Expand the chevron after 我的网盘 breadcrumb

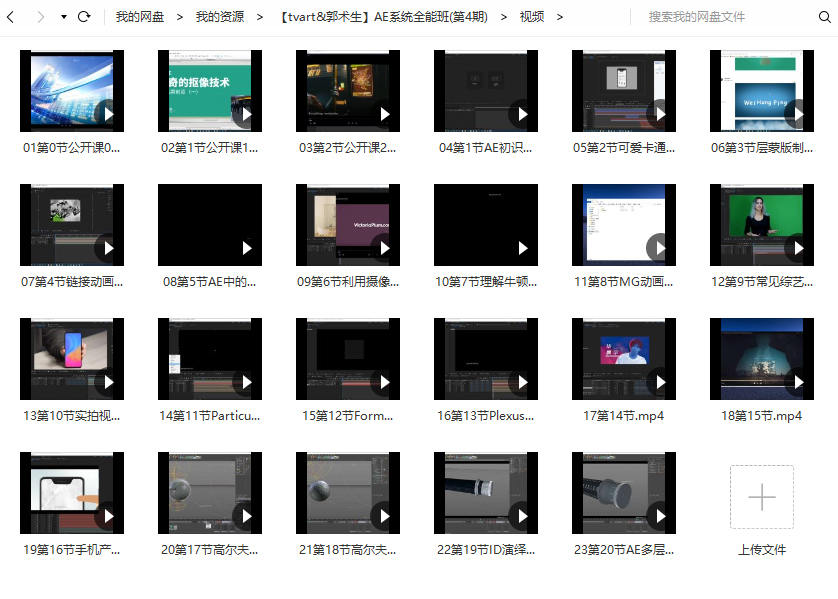click(180, 17)
